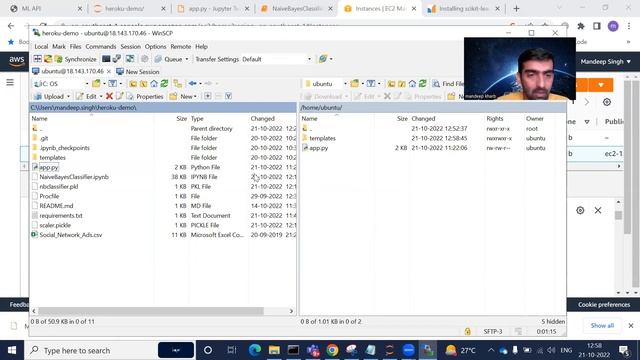
Task: Open local Properties
Action: pyautogui.click(x=145, y=96)
